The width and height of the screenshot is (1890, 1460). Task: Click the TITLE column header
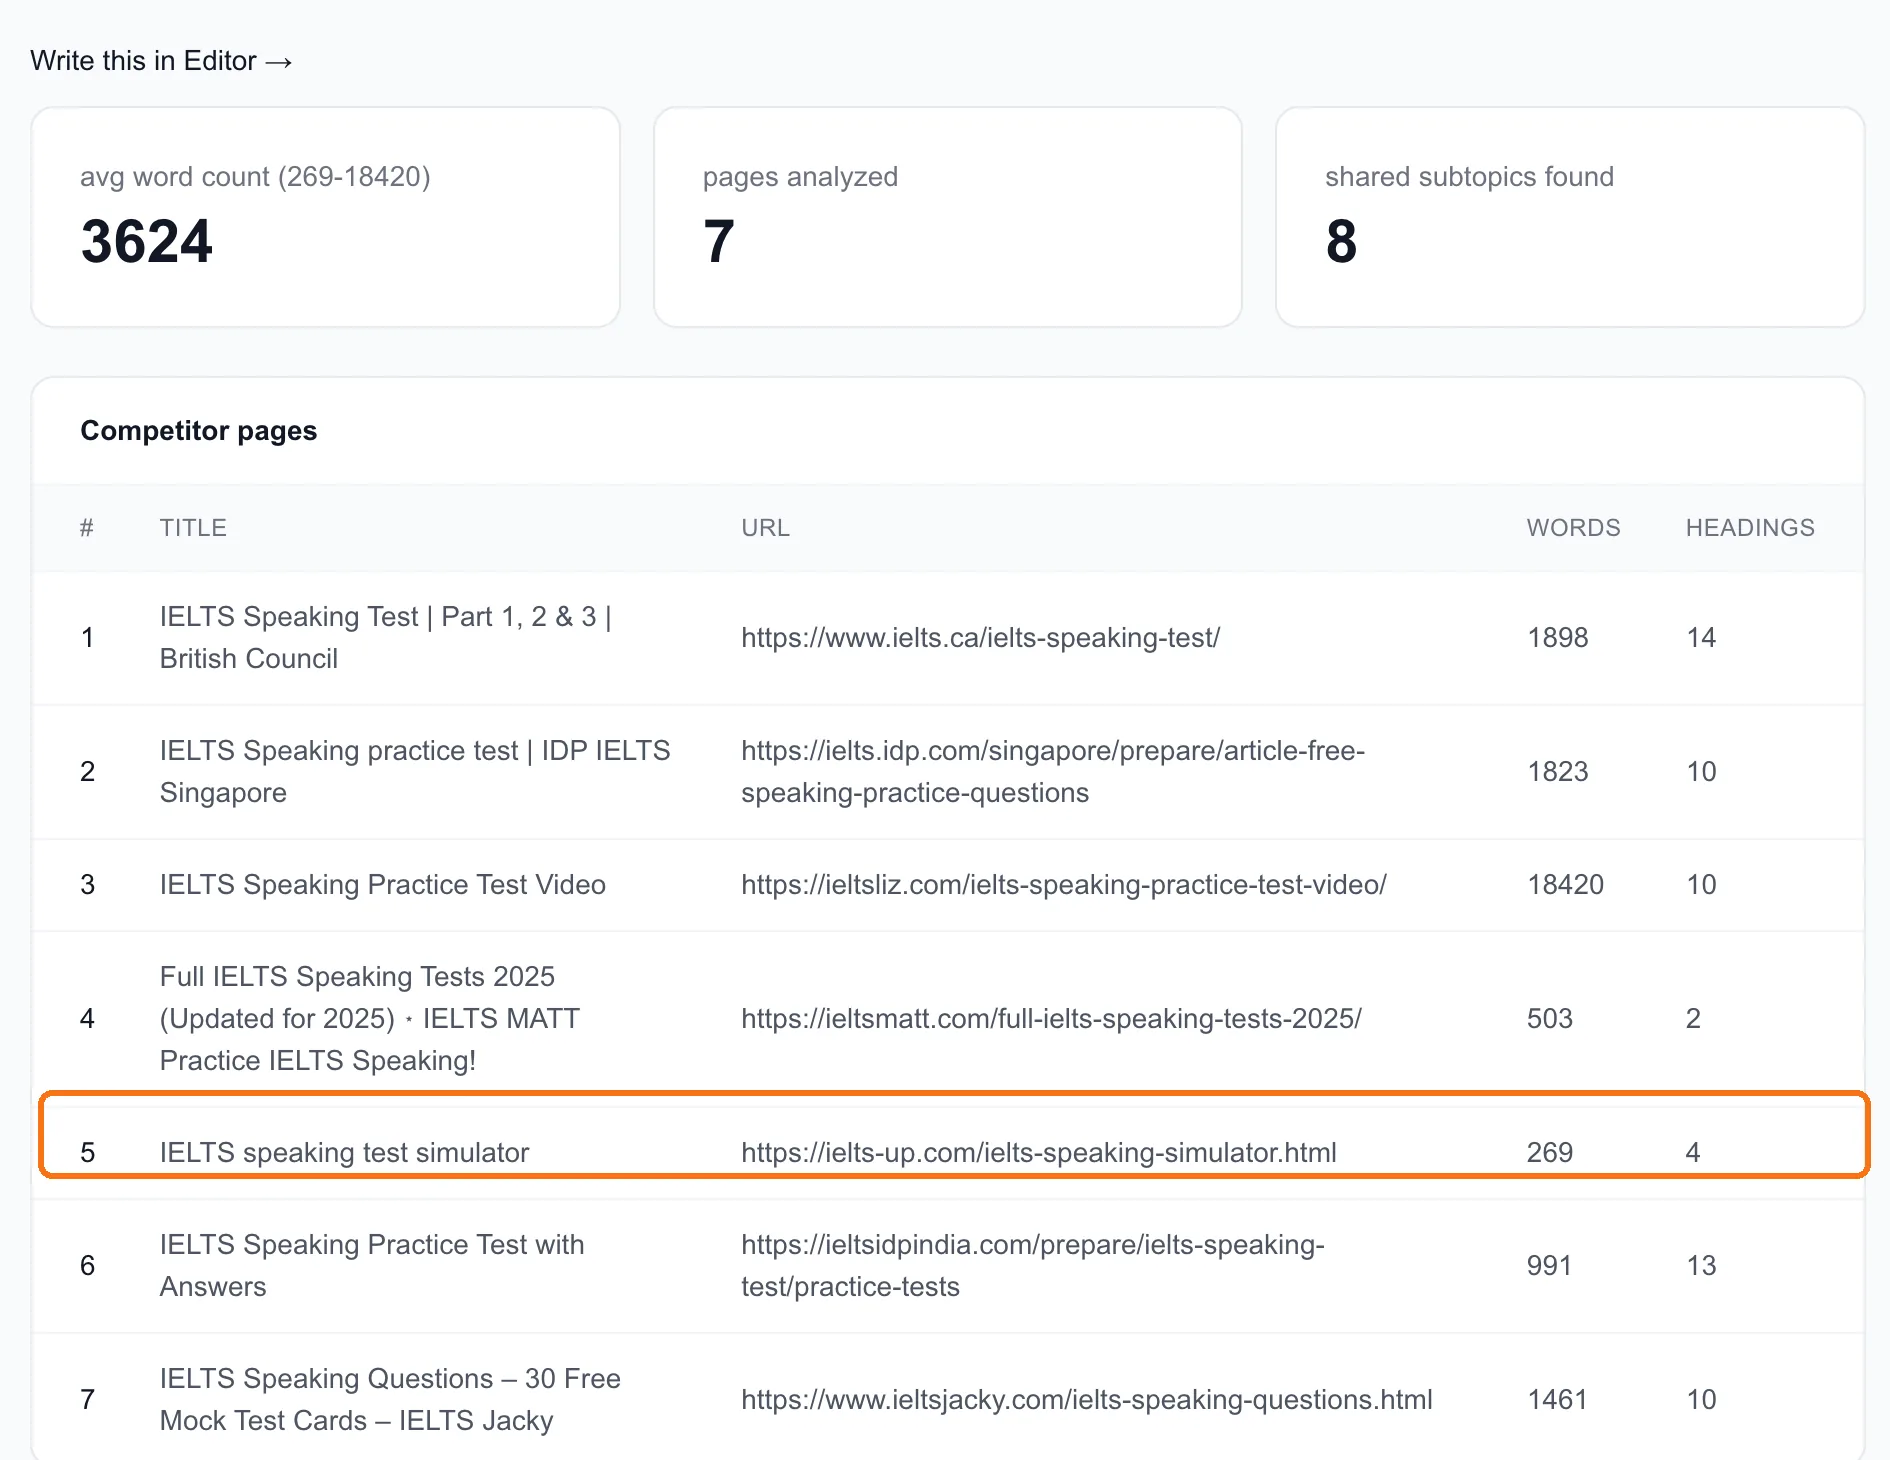coord(193,528)
